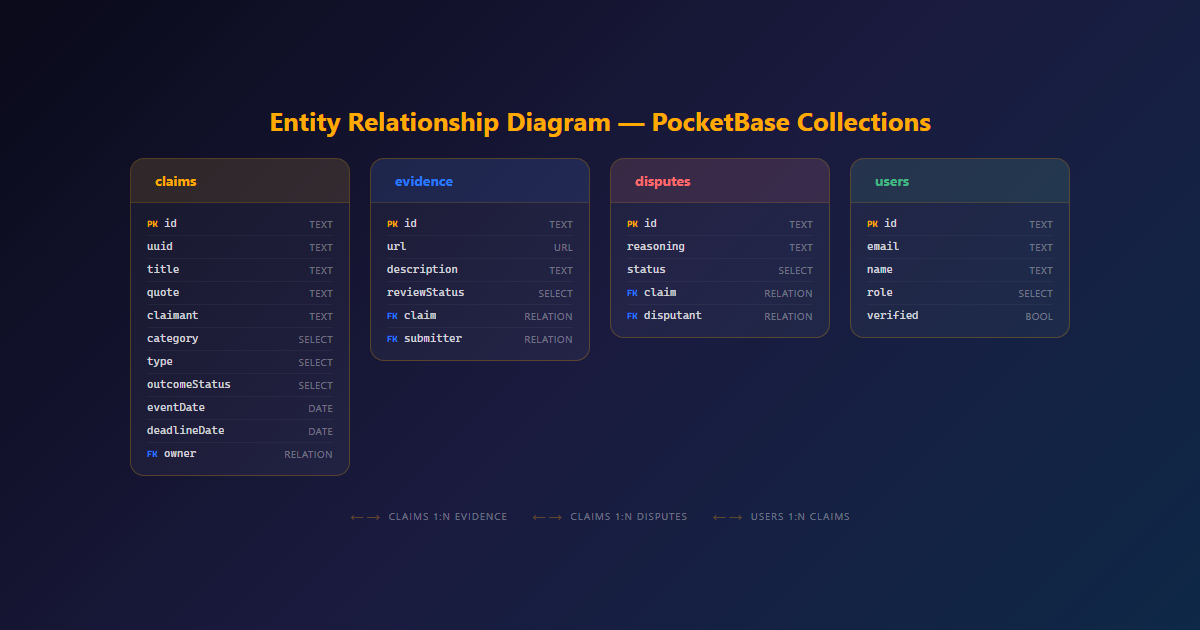
Task: Click the email field in users
Action: pyautogui.click(x=960, y=247)
